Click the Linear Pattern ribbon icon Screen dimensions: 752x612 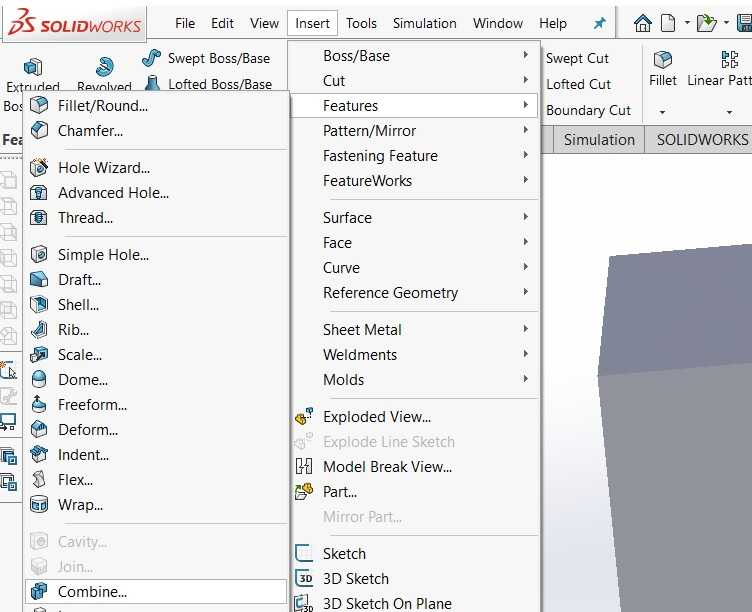click(x=730, y=60)
